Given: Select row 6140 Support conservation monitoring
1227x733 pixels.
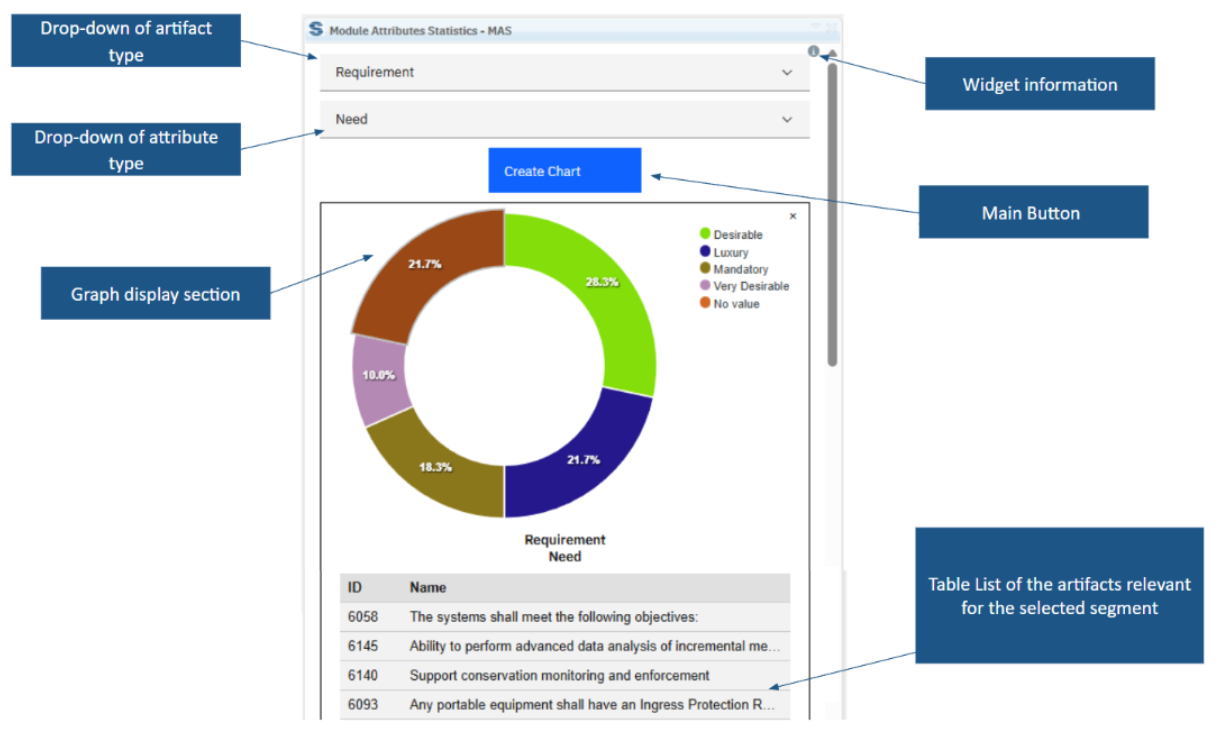Looking at the screenshot, I should coord(559,675).
